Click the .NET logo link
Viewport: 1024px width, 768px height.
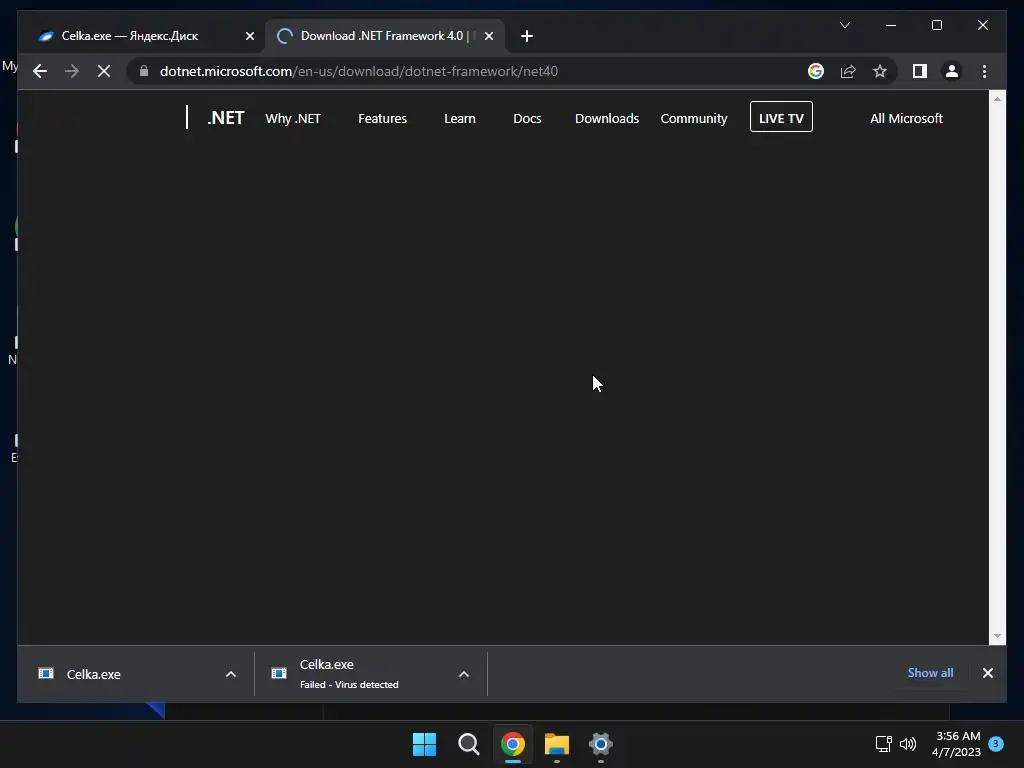pos(225,118)
